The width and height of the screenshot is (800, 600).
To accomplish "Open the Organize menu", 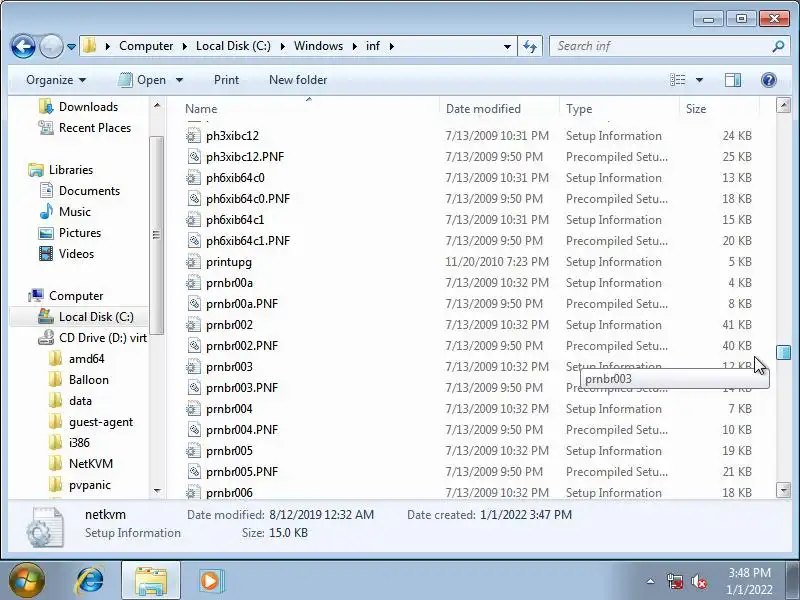I will (56, 80).
